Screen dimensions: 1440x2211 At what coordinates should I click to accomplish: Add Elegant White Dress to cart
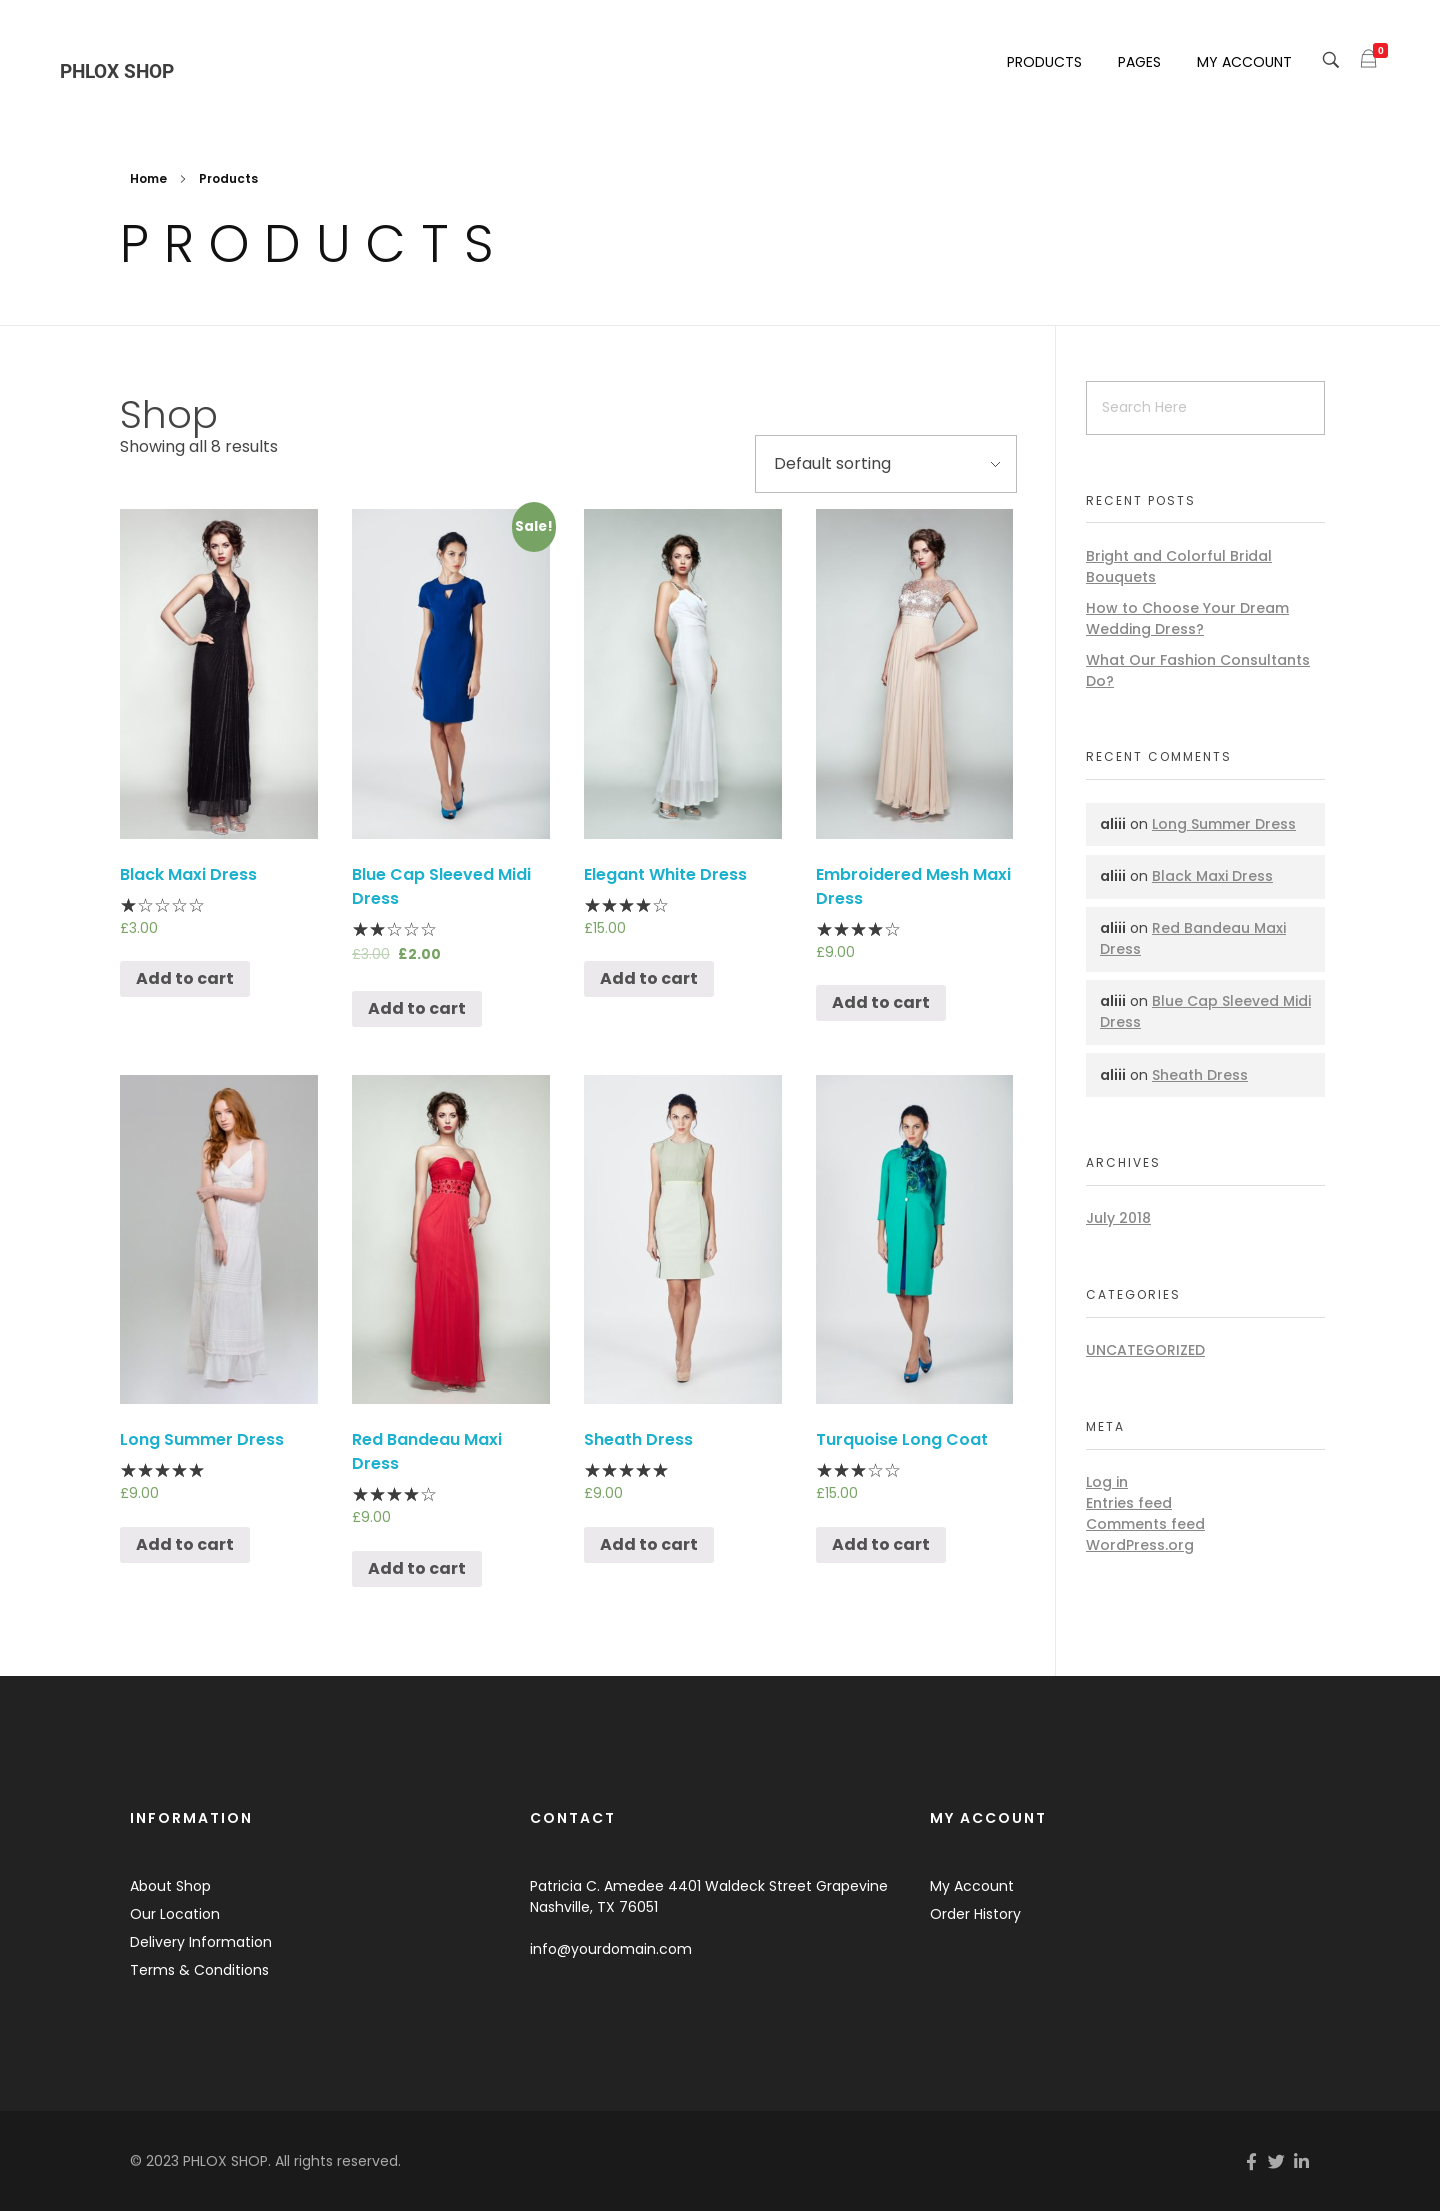648,979
